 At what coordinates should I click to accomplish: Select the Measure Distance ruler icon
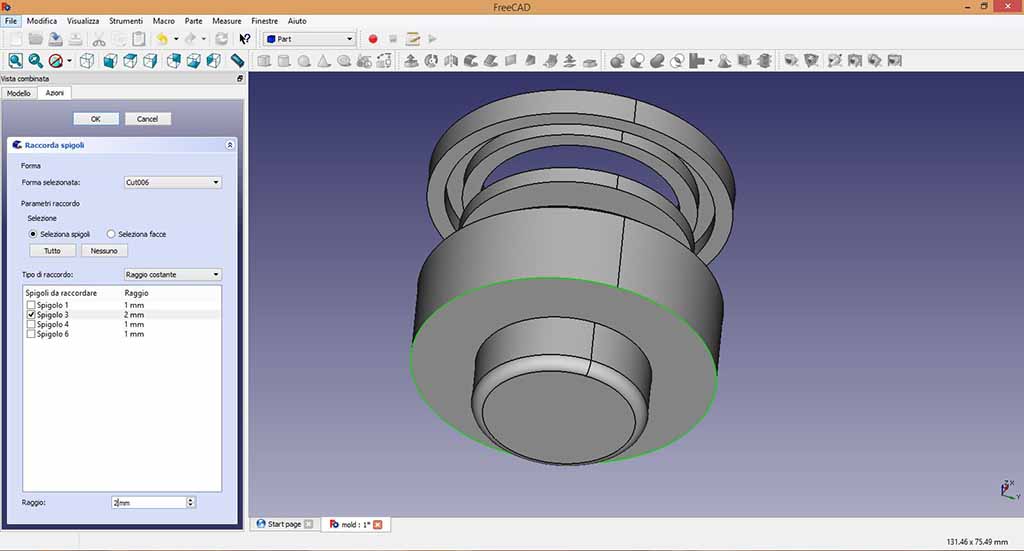click(x=238, y=61)
